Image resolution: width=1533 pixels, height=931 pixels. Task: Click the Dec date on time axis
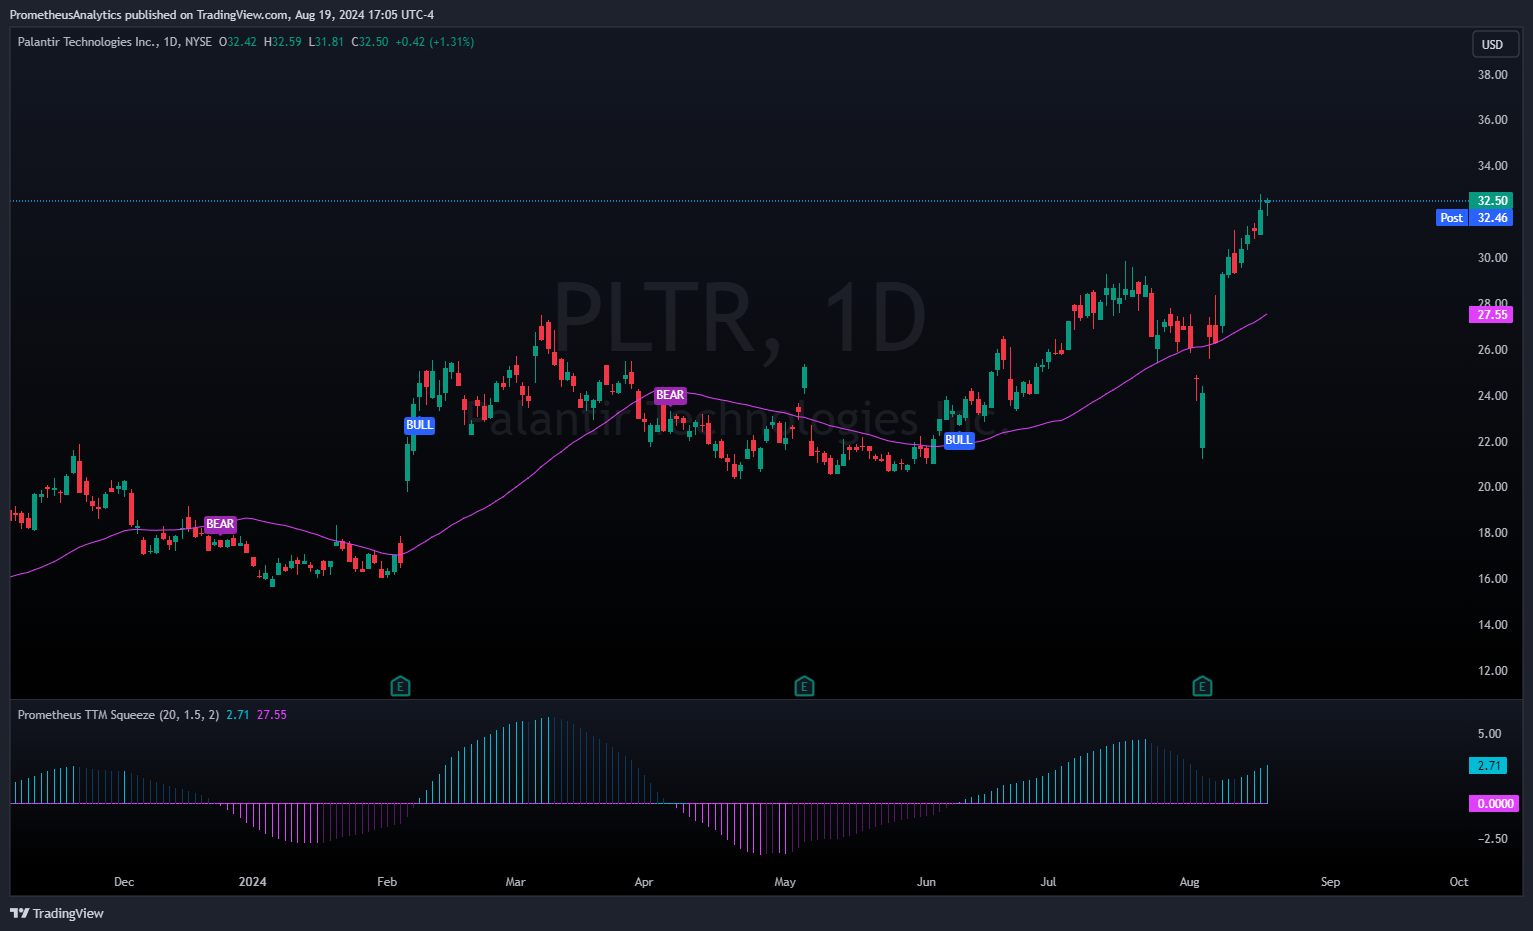124,882
